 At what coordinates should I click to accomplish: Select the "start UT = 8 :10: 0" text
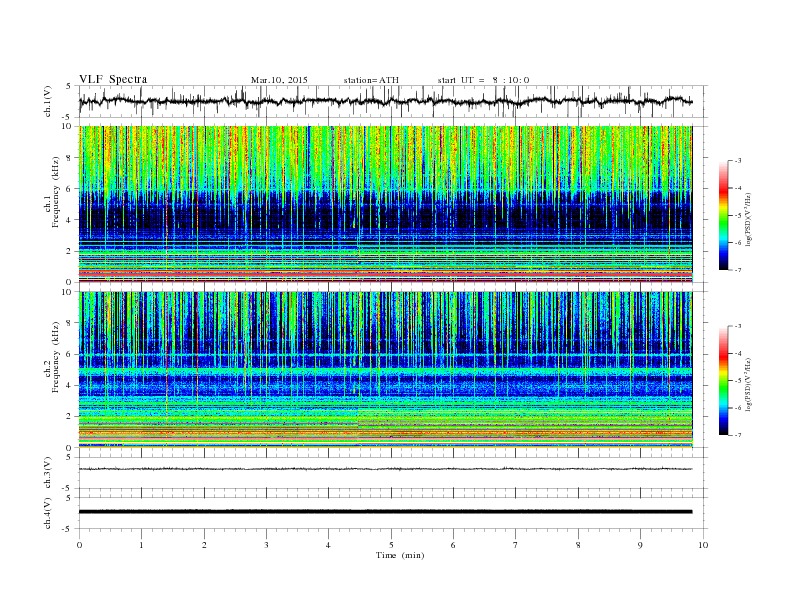click(483, 80)
